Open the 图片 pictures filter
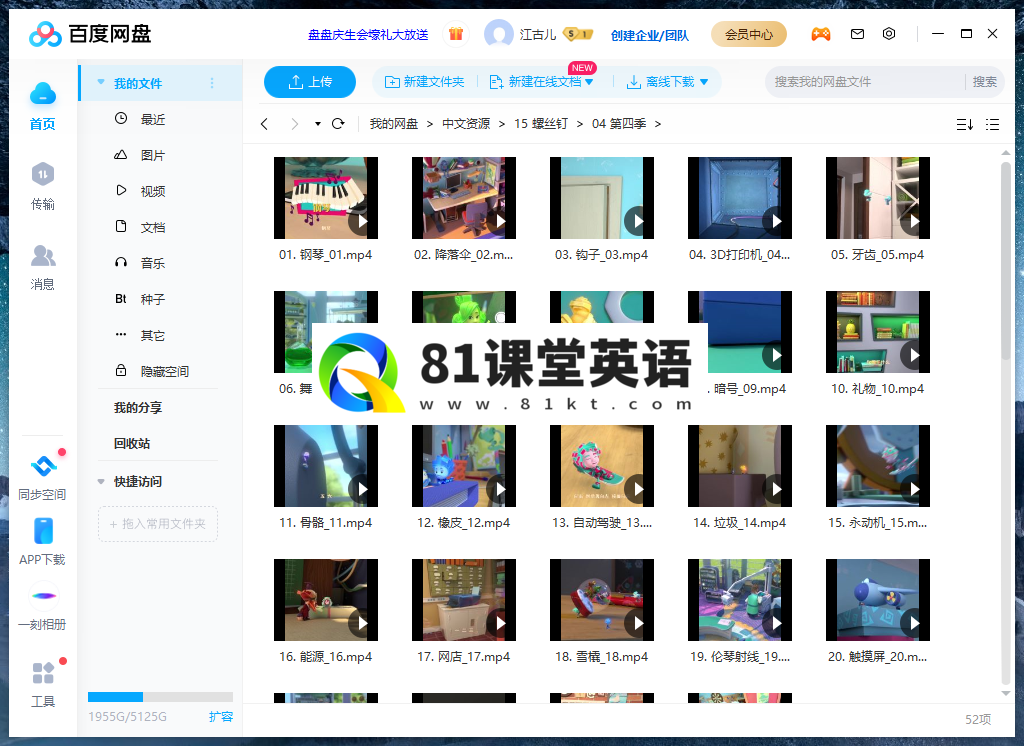The height and width of the screenshot is (746, 1024). 153,155
